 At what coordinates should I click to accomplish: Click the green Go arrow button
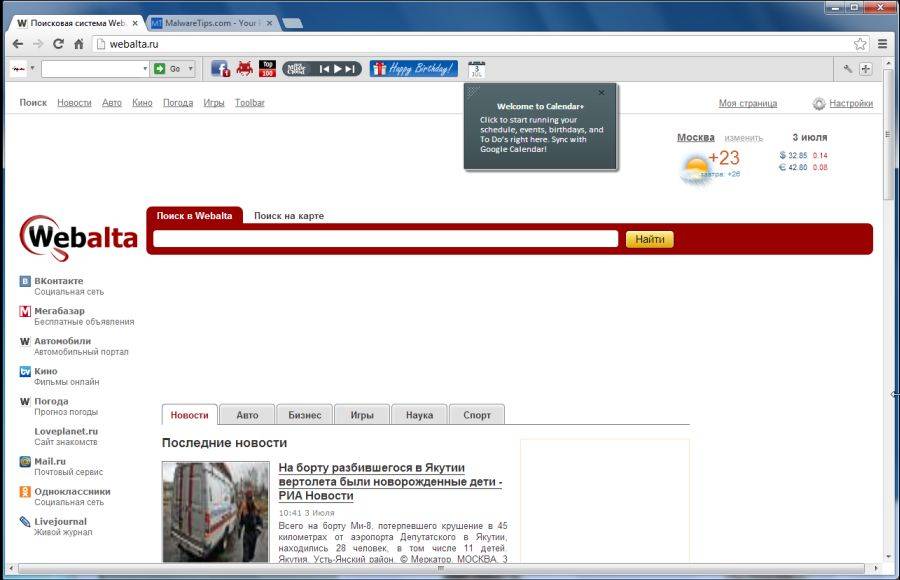click(x=160, y=69)
